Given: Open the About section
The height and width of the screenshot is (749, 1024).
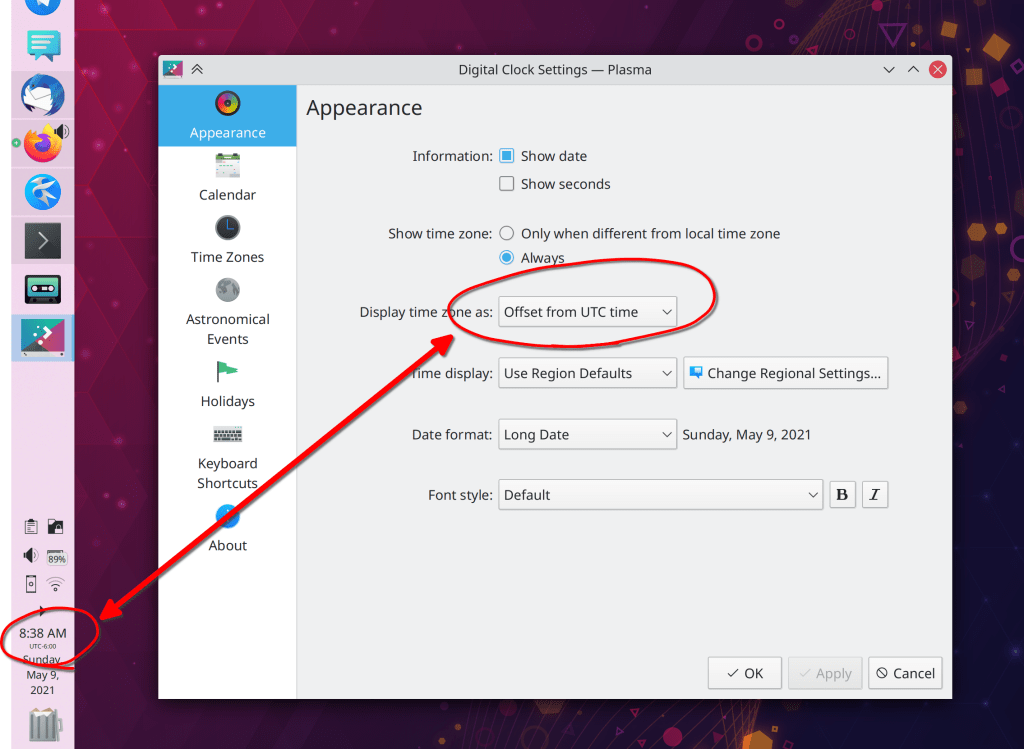Looking at the screenshot, I should pyautogui.click(x=227, y=528).
